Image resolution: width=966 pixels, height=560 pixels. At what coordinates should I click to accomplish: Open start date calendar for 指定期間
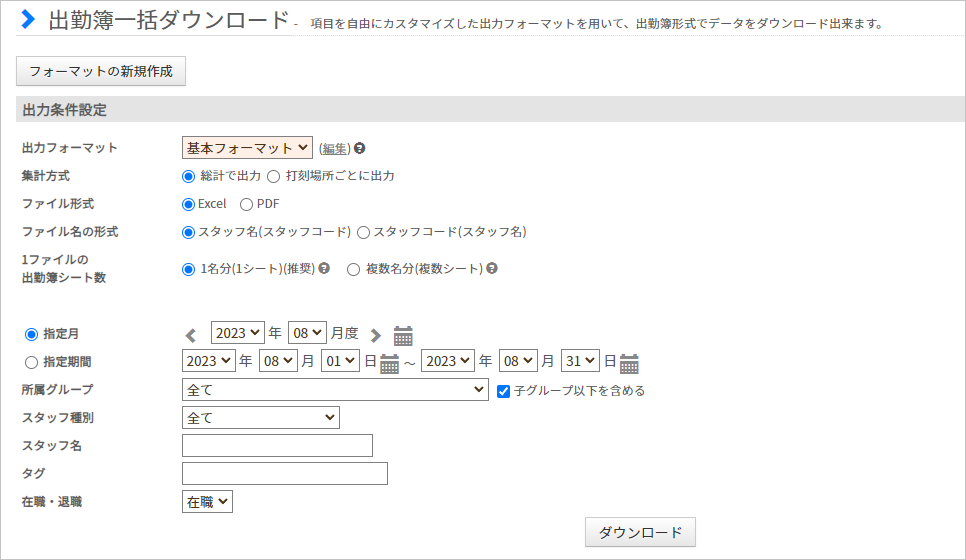coord(389,363)
